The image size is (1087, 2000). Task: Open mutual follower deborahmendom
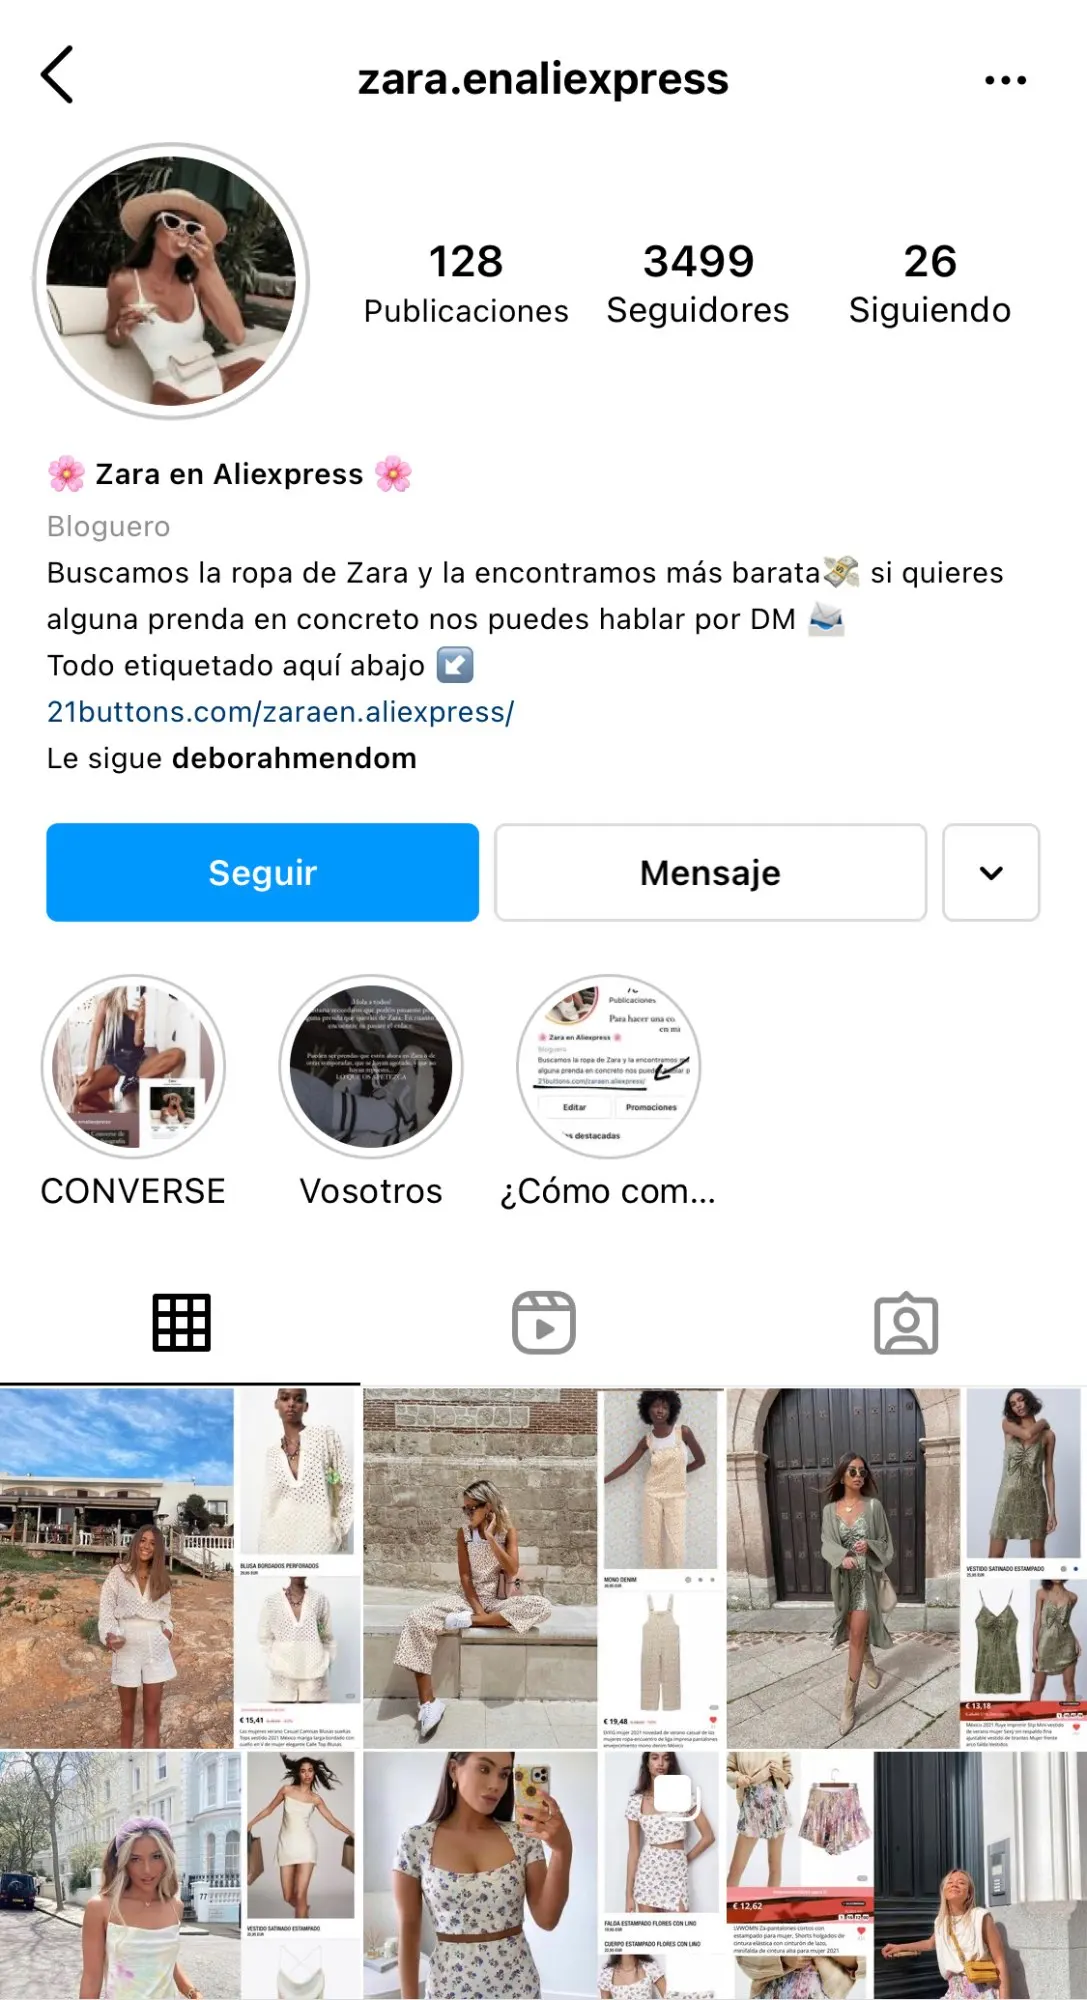point(294,758)
